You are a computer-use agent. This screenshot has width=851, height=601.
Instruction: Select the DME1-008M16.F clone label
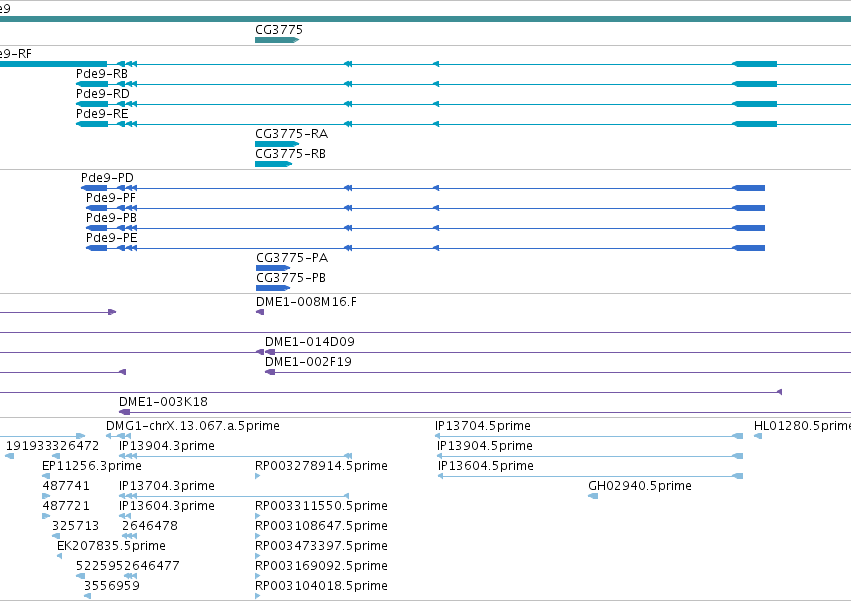pyautogui.click(x=307, y=302)
